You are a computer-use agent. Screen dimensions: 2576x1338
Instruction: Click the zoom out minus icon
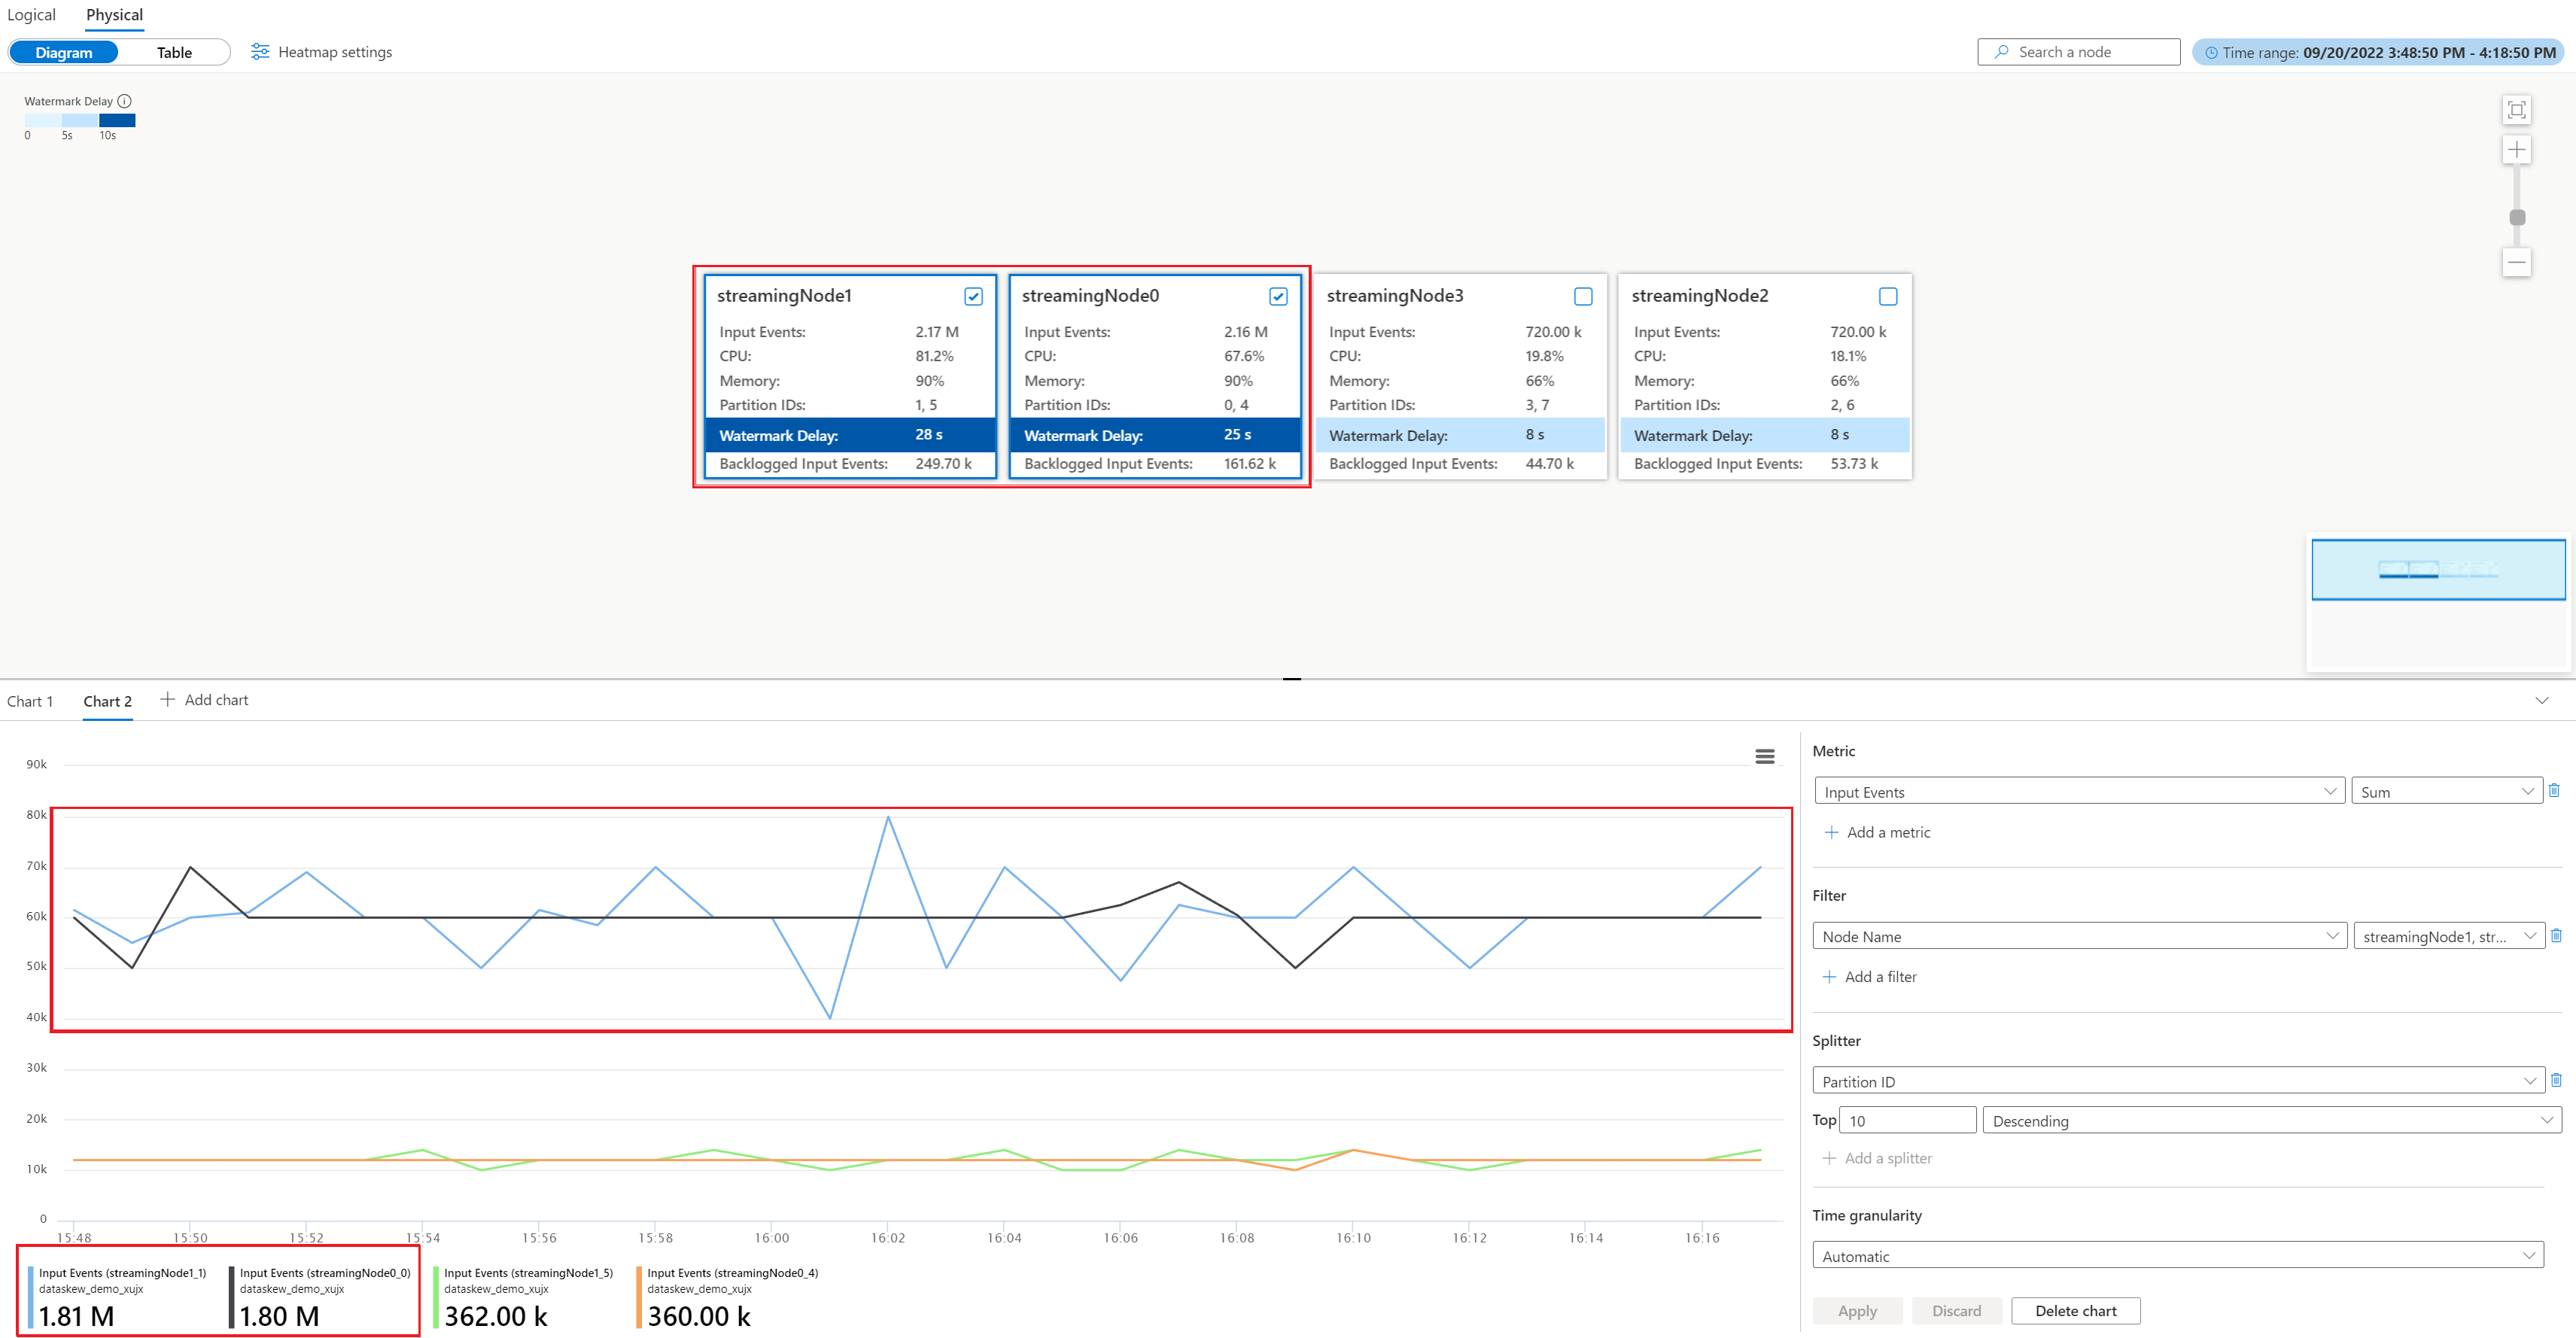coord(2516,263)
